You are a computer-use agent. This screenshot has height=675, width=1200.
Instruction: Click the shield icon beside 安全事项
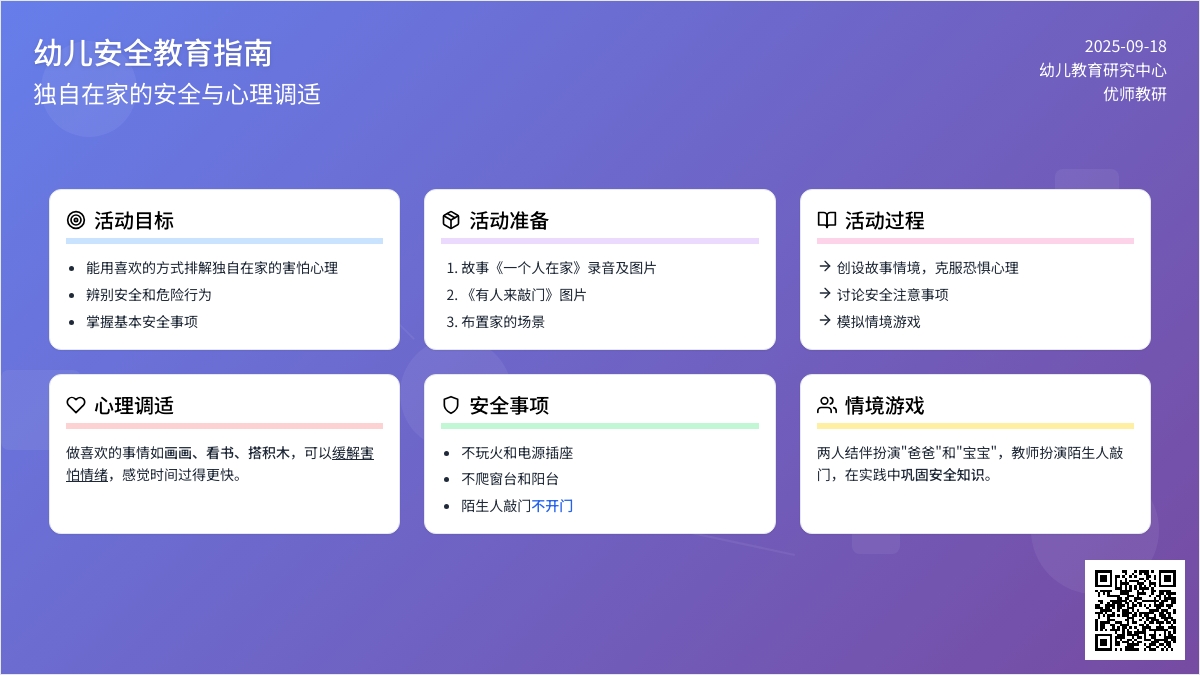[x=451, y=405]
